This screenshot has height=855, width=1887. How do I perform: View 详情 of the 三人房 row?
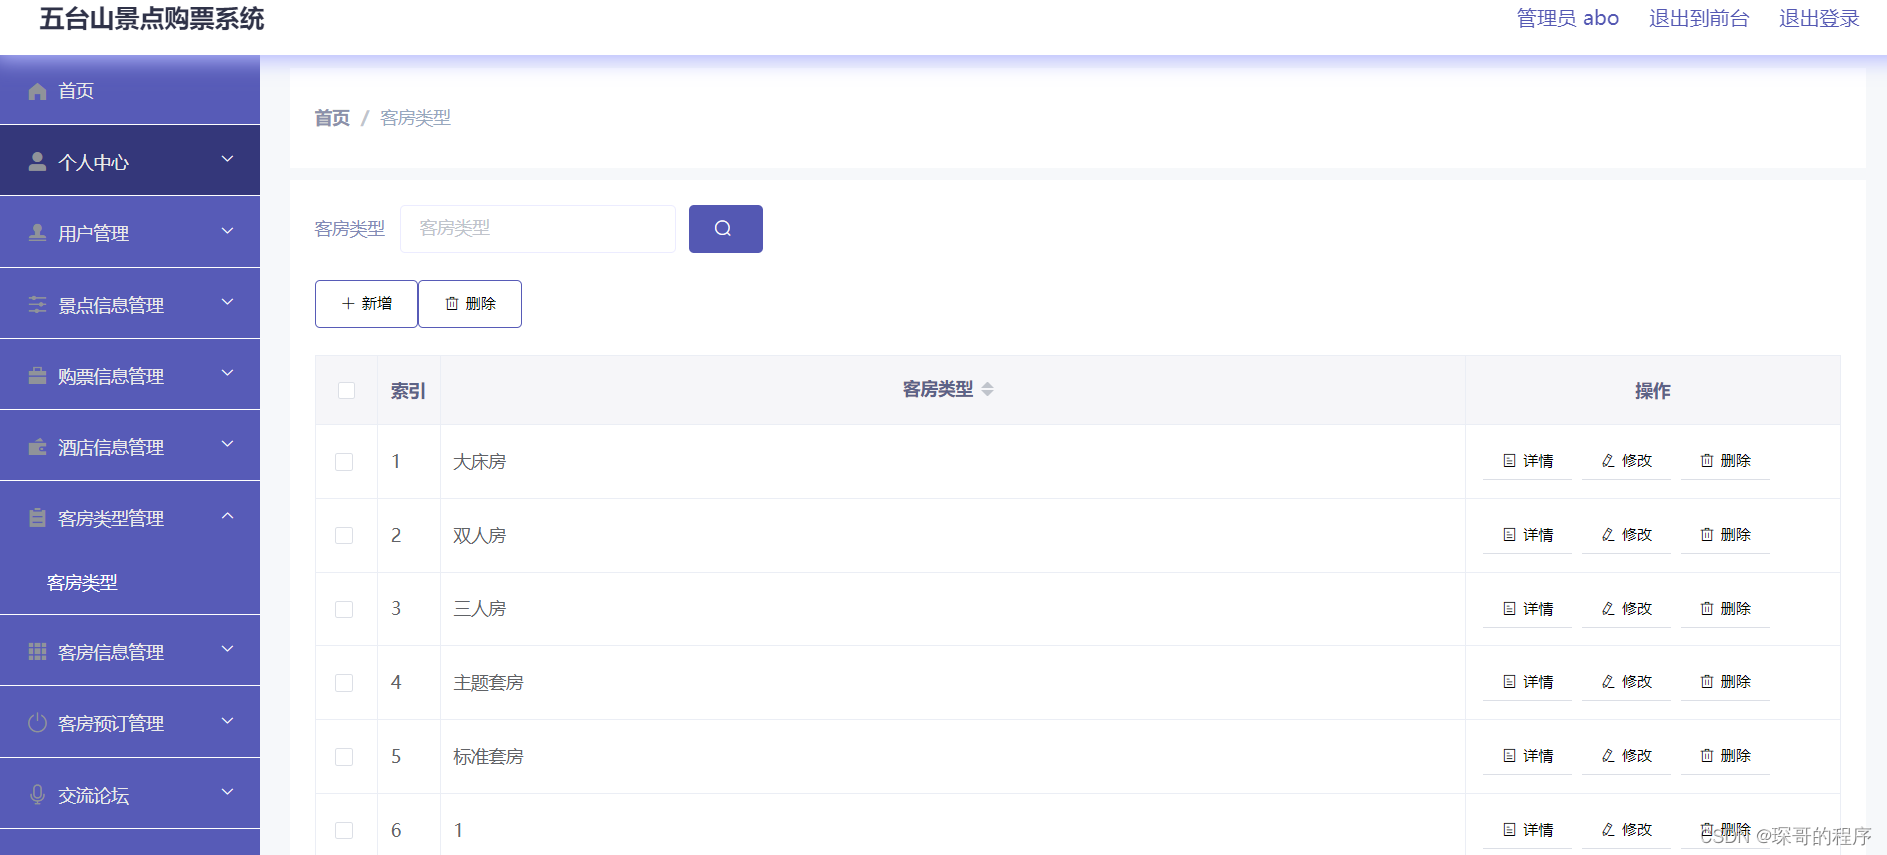point(1527,609)
